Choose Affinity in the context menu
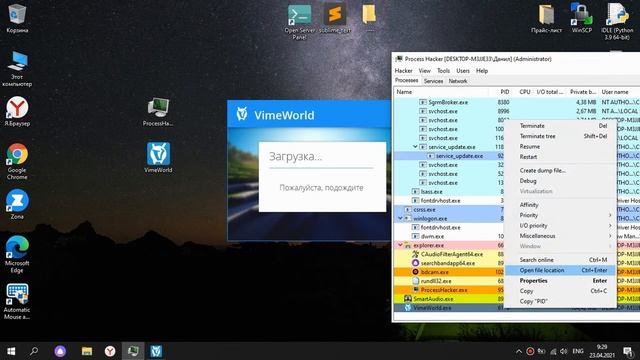Screen dimensions: 640x360 pyautogui.click(x=560, y=204)
